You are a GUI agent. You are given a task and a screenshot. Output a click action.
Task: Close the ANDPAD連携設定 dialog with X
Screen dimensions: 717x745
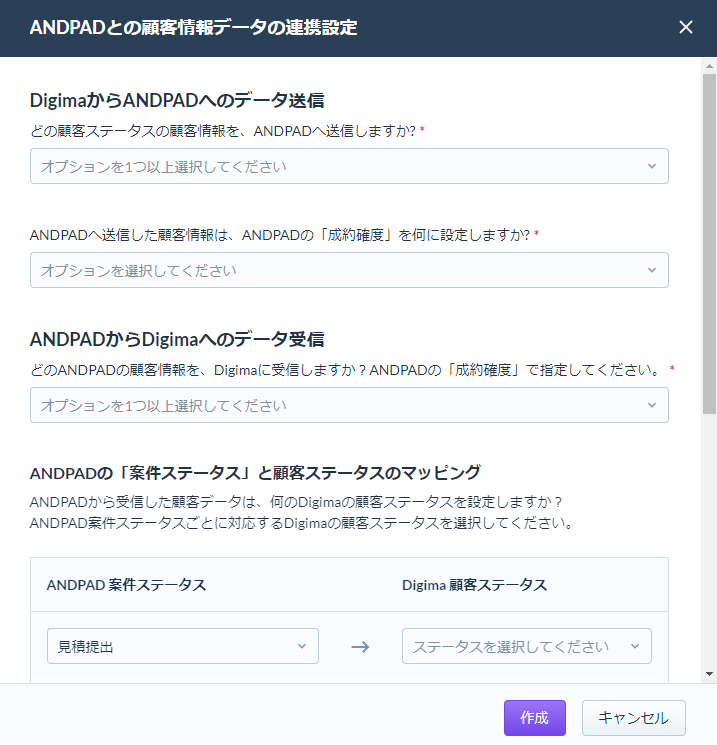click(685, 27)
